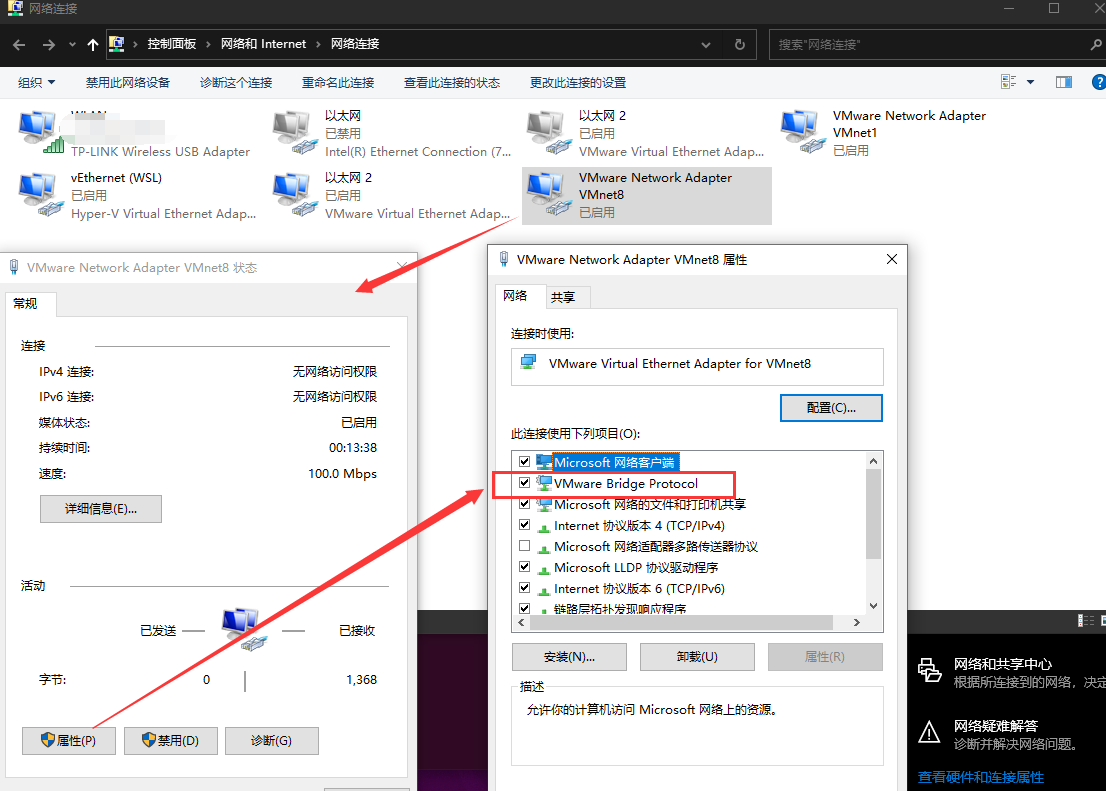Click the items list scroll down arrow
Image resolution: width=1106 pixels, height=791 pixels.
873,605
